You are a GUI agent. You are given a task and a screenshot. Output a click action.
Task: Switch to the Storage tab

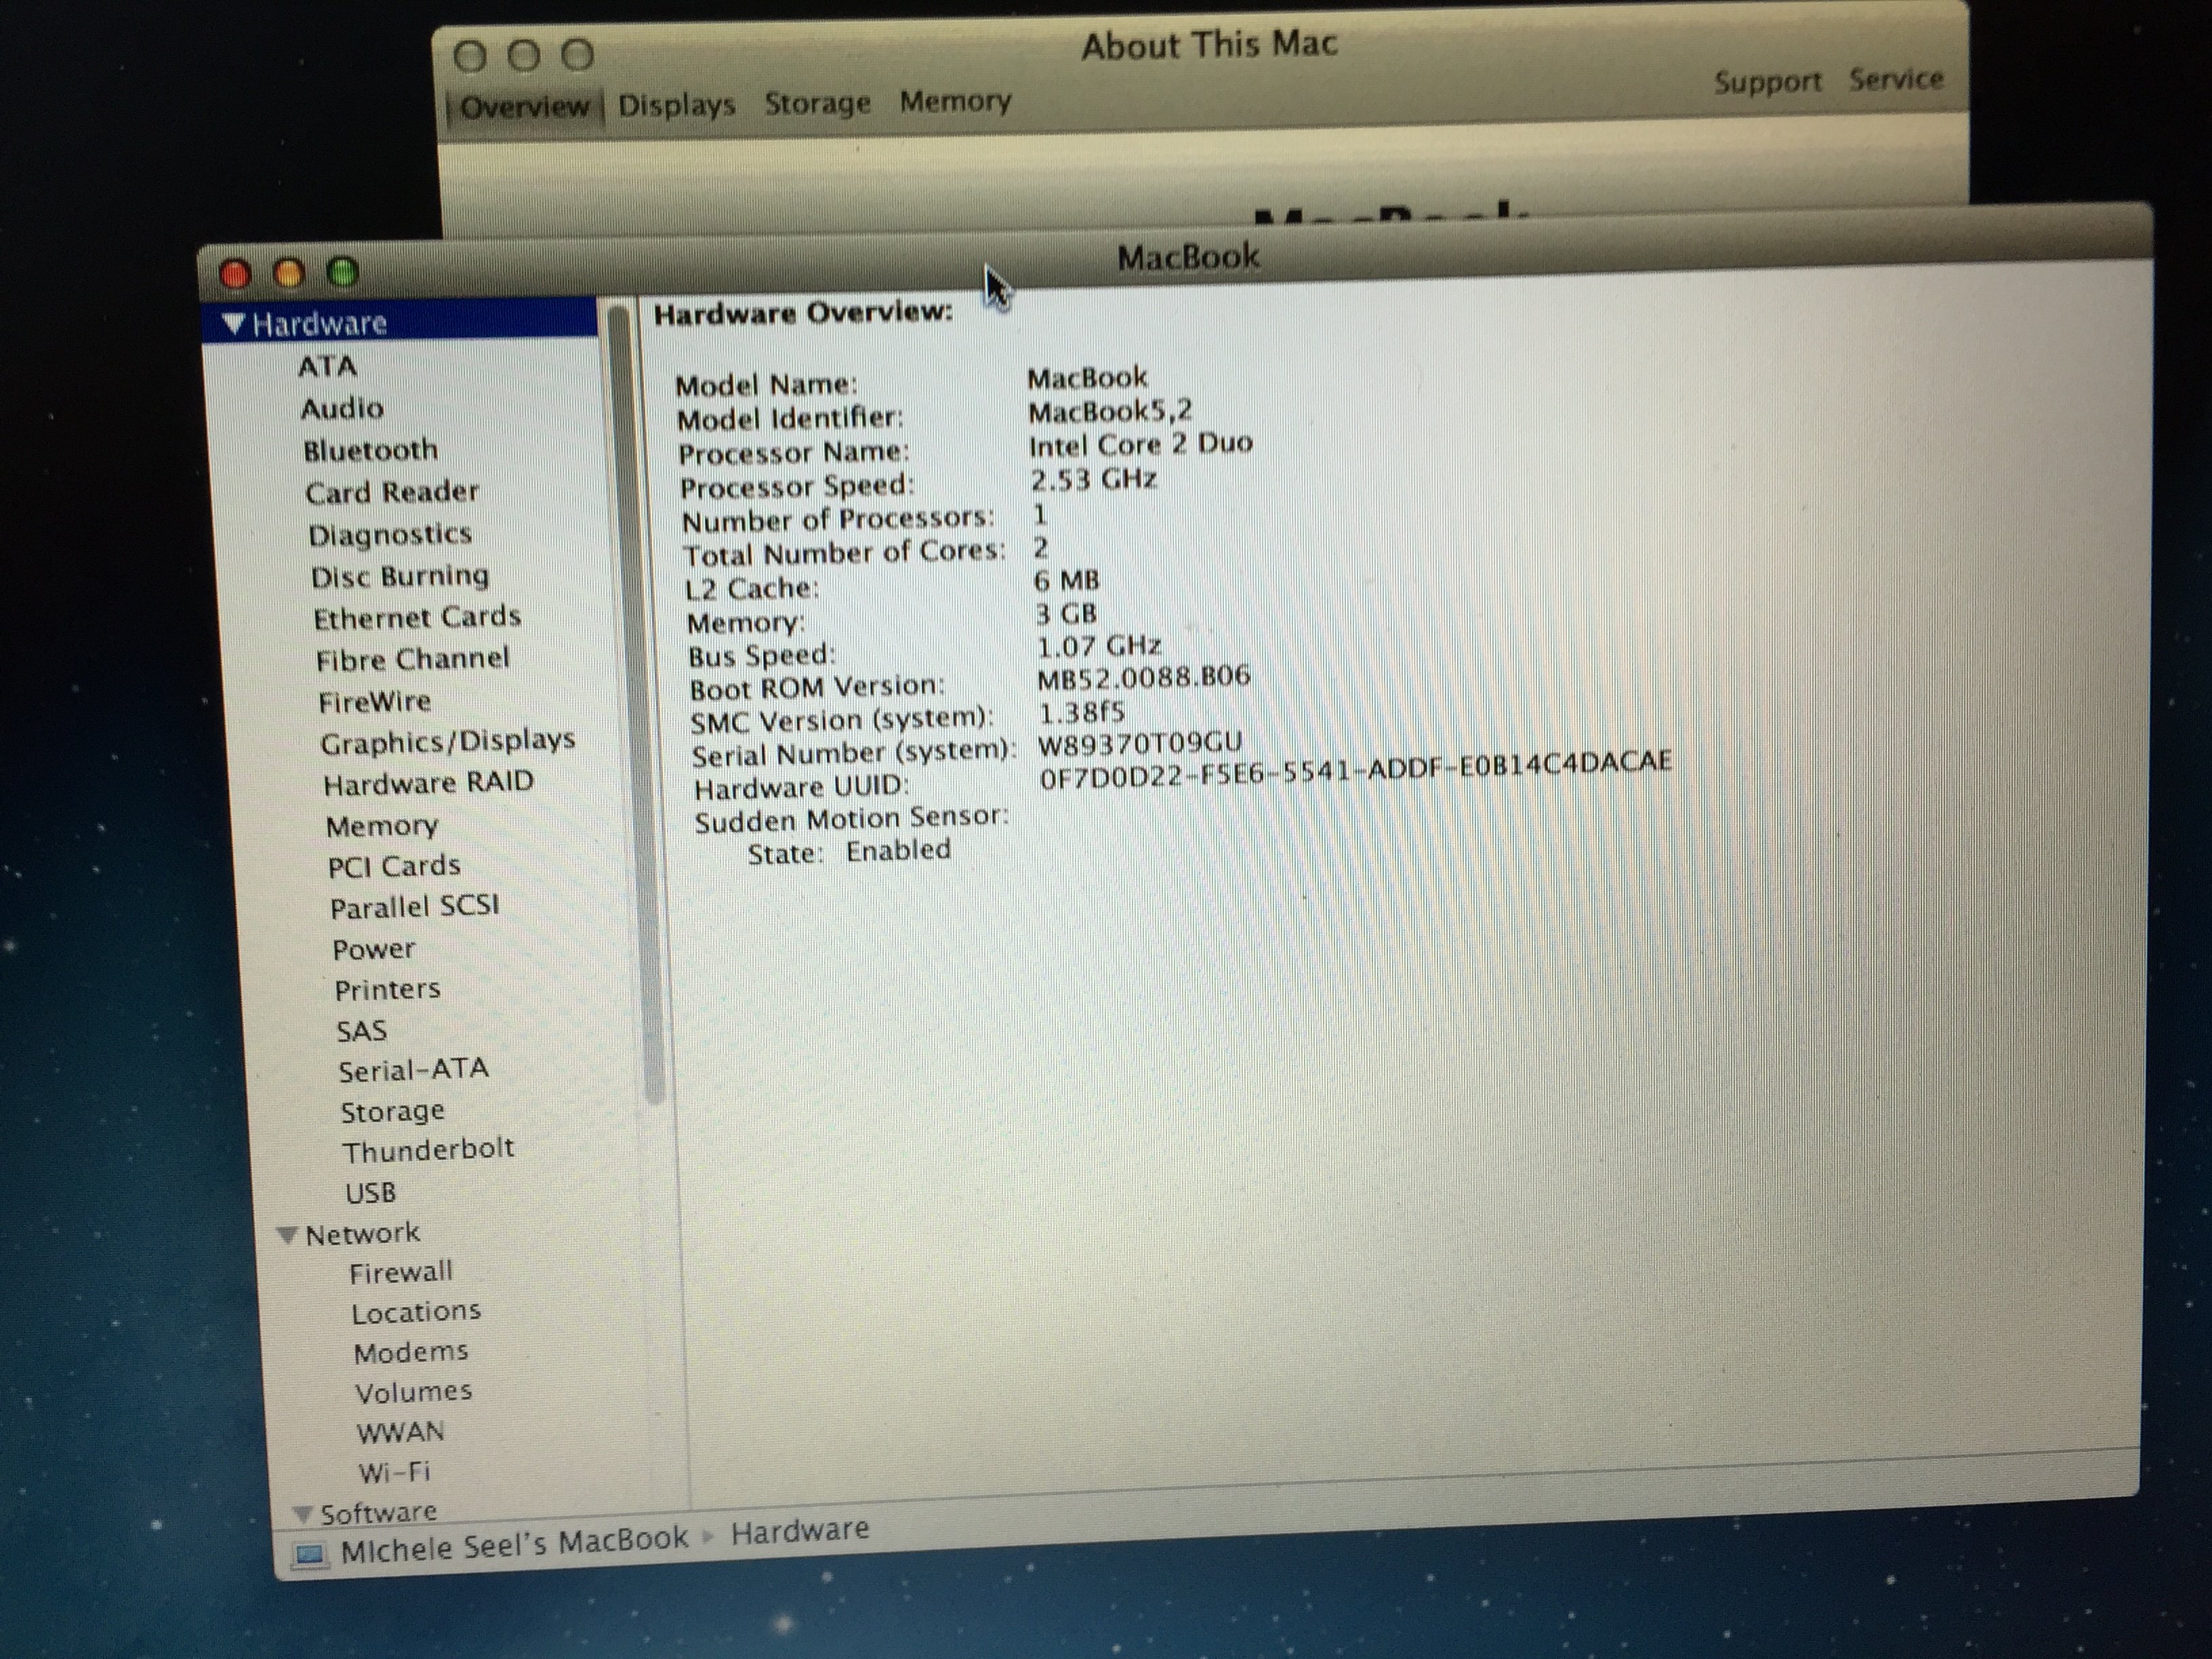point(817,103)
